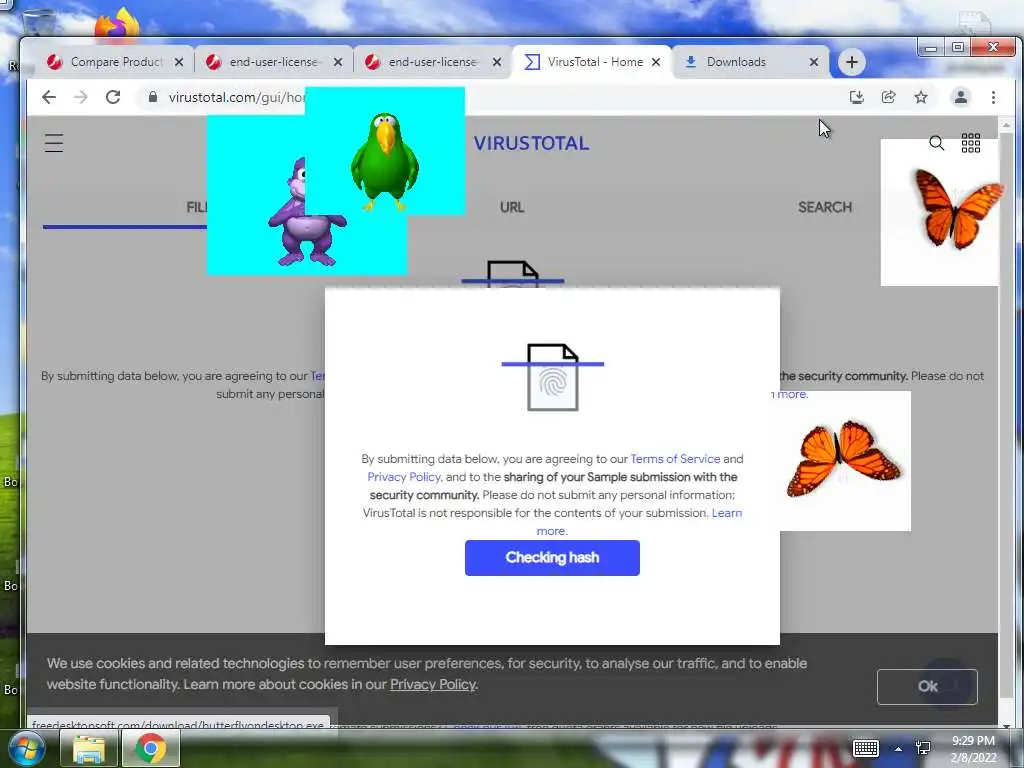Click the green parrot desktop character
Screen dimensions: 1024x768
(x=385, y=161)
